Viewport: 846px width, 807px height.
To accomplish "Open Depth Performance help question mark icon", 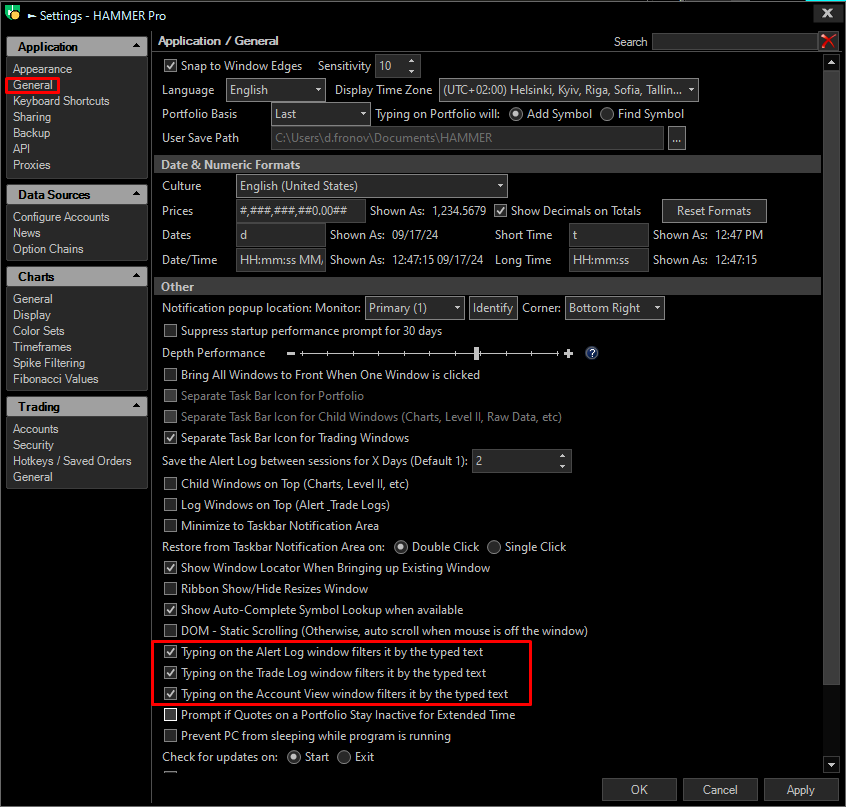I will [592, 353].
